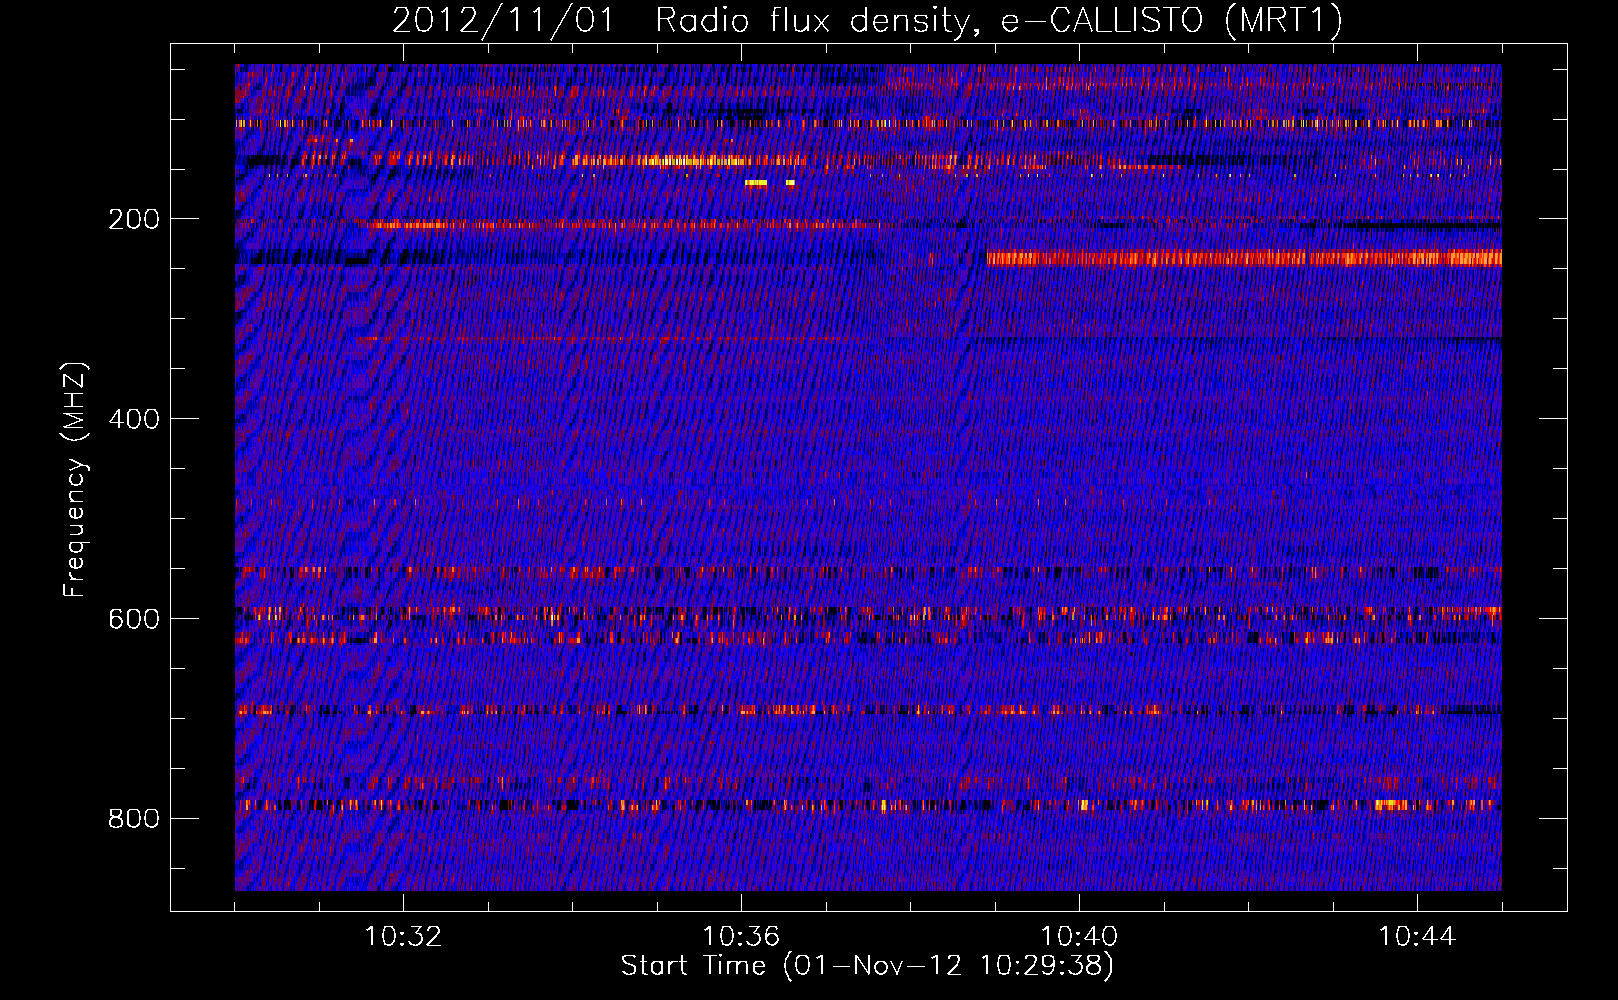Click the bright orange emission band near 240 MHz
The image size is (1618, 1000).
click(x=1244, y=258)
